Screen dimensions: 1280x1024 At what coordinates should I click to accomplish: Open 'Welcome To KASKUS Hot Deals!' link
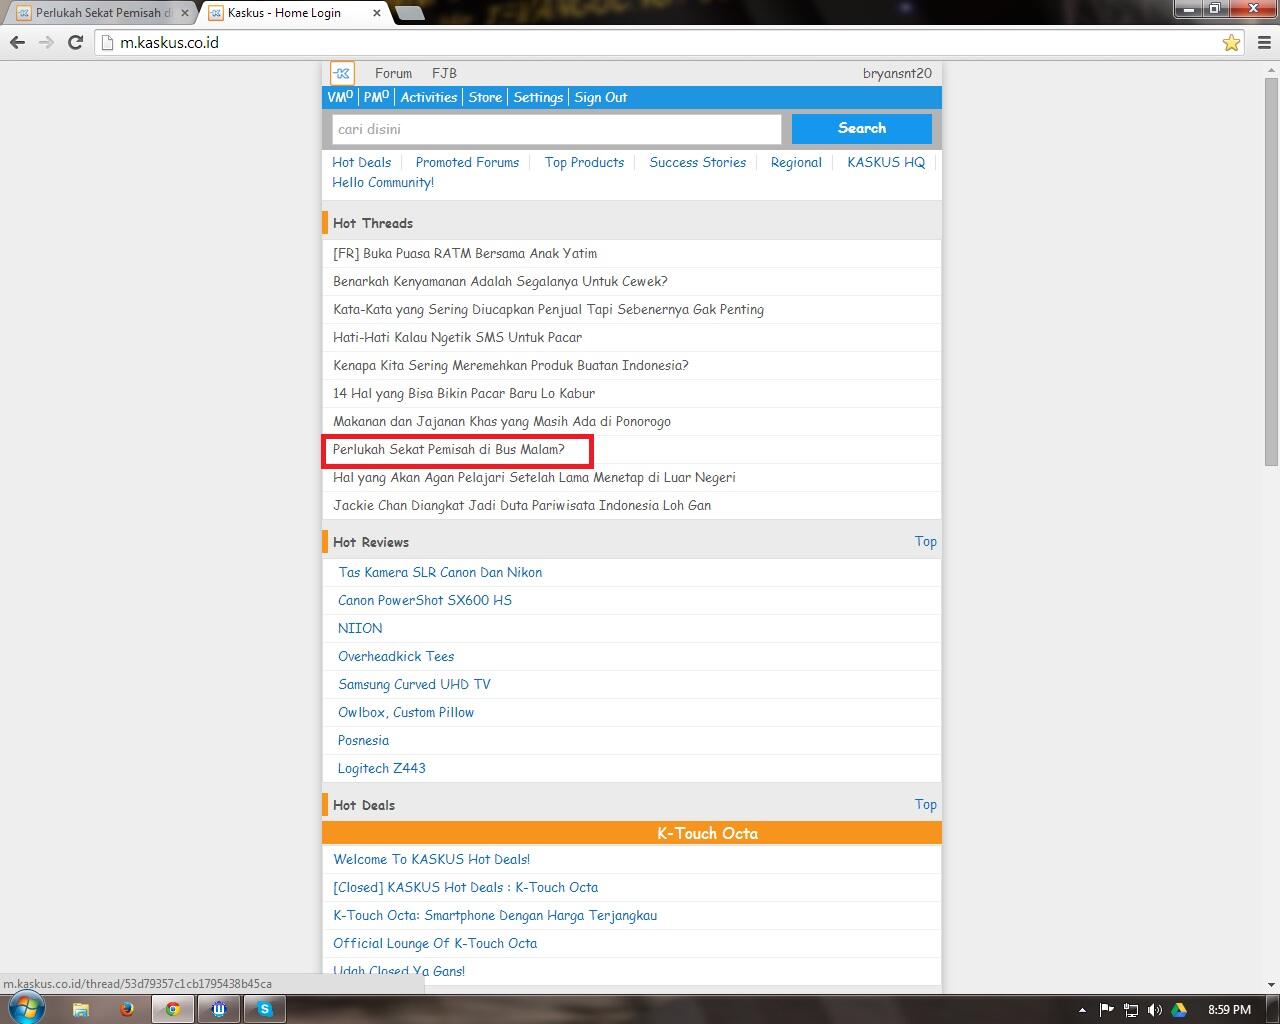(x=432, y=859)
